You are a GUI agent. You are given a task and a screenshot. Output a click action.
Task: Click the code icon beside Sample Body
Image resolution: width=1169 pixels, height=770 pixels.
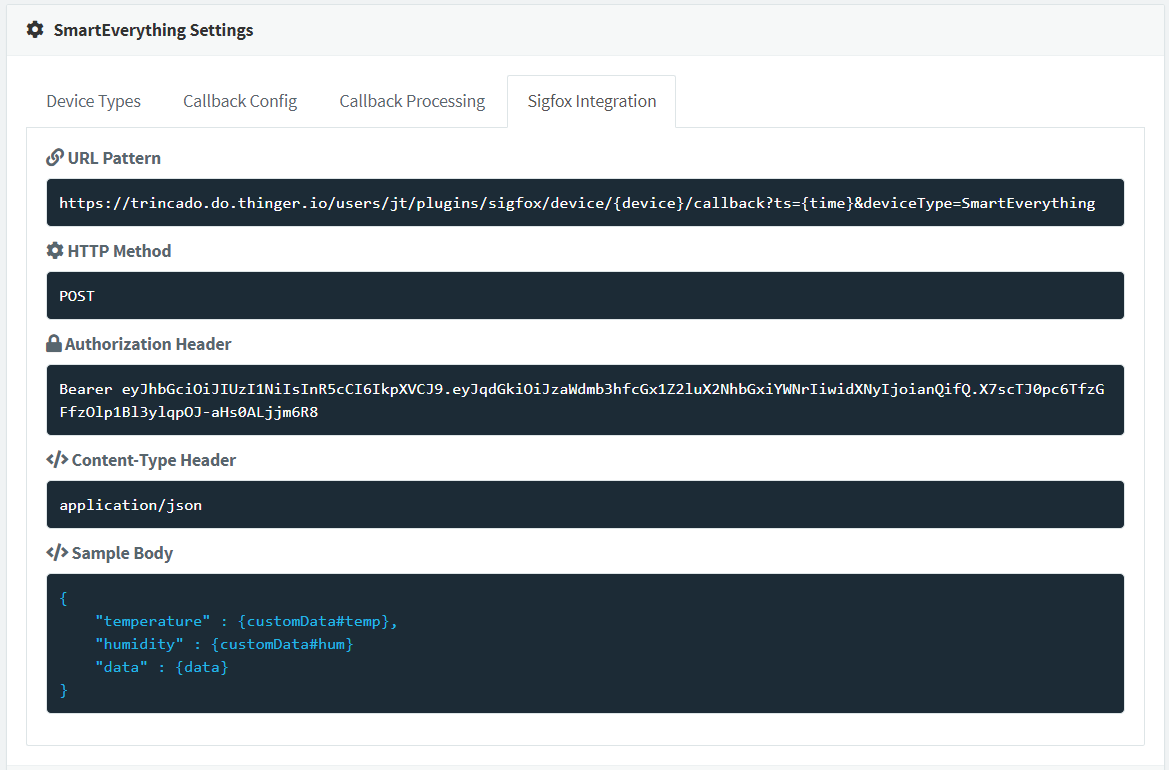click(57, 553)
